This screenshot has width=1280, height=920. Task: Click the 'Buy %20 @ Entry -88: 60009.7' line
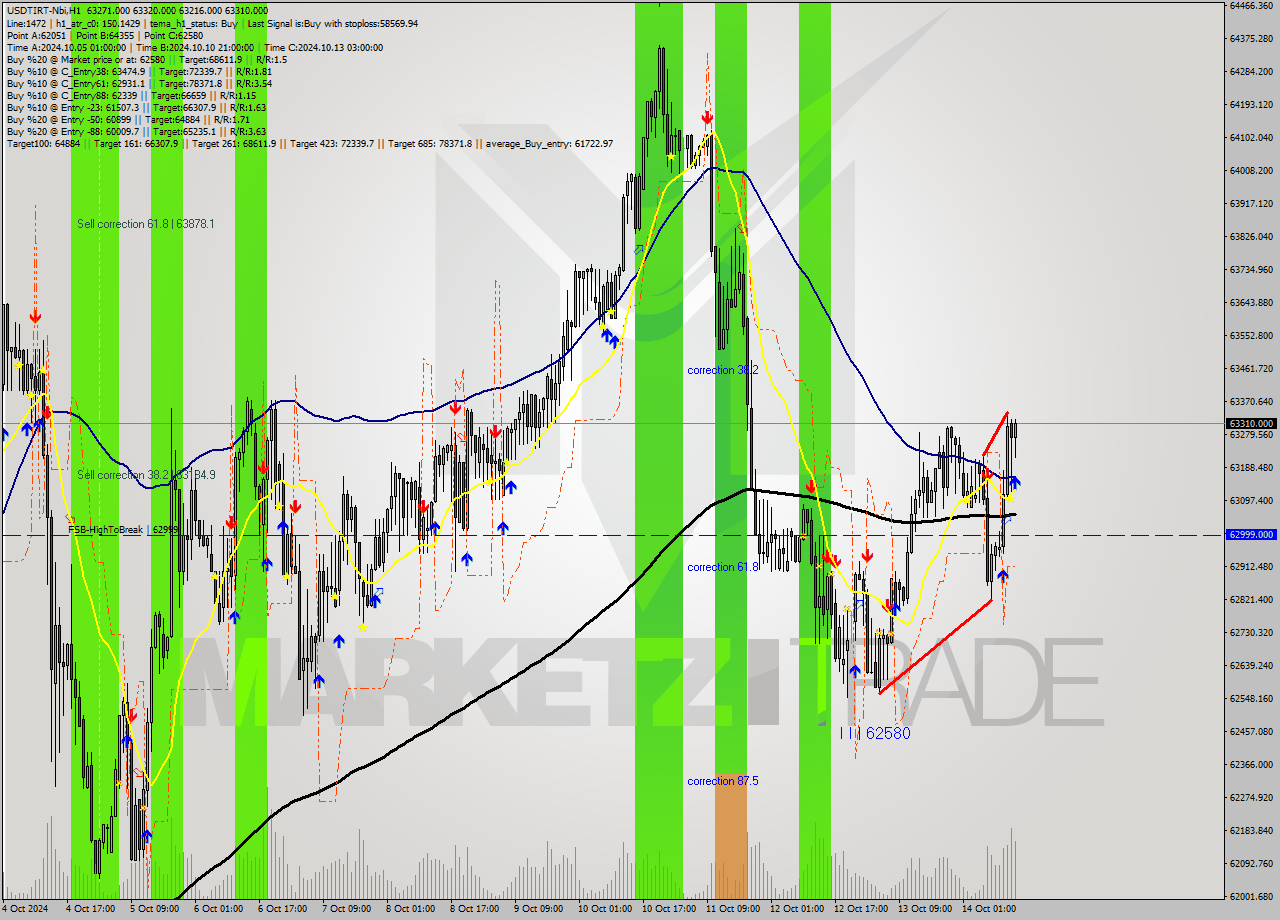coord(136,131)
